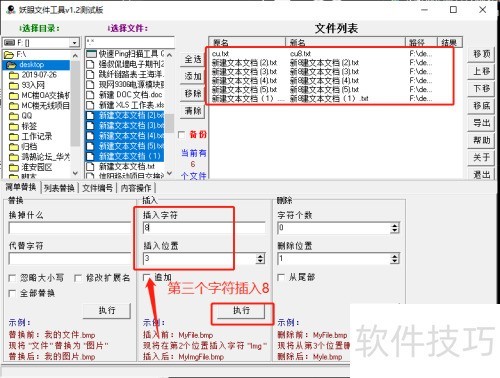Image resolution: width=500 pixels, height=378 pixels.
Task: Select the 归档 folder
Action: point(29,147)
